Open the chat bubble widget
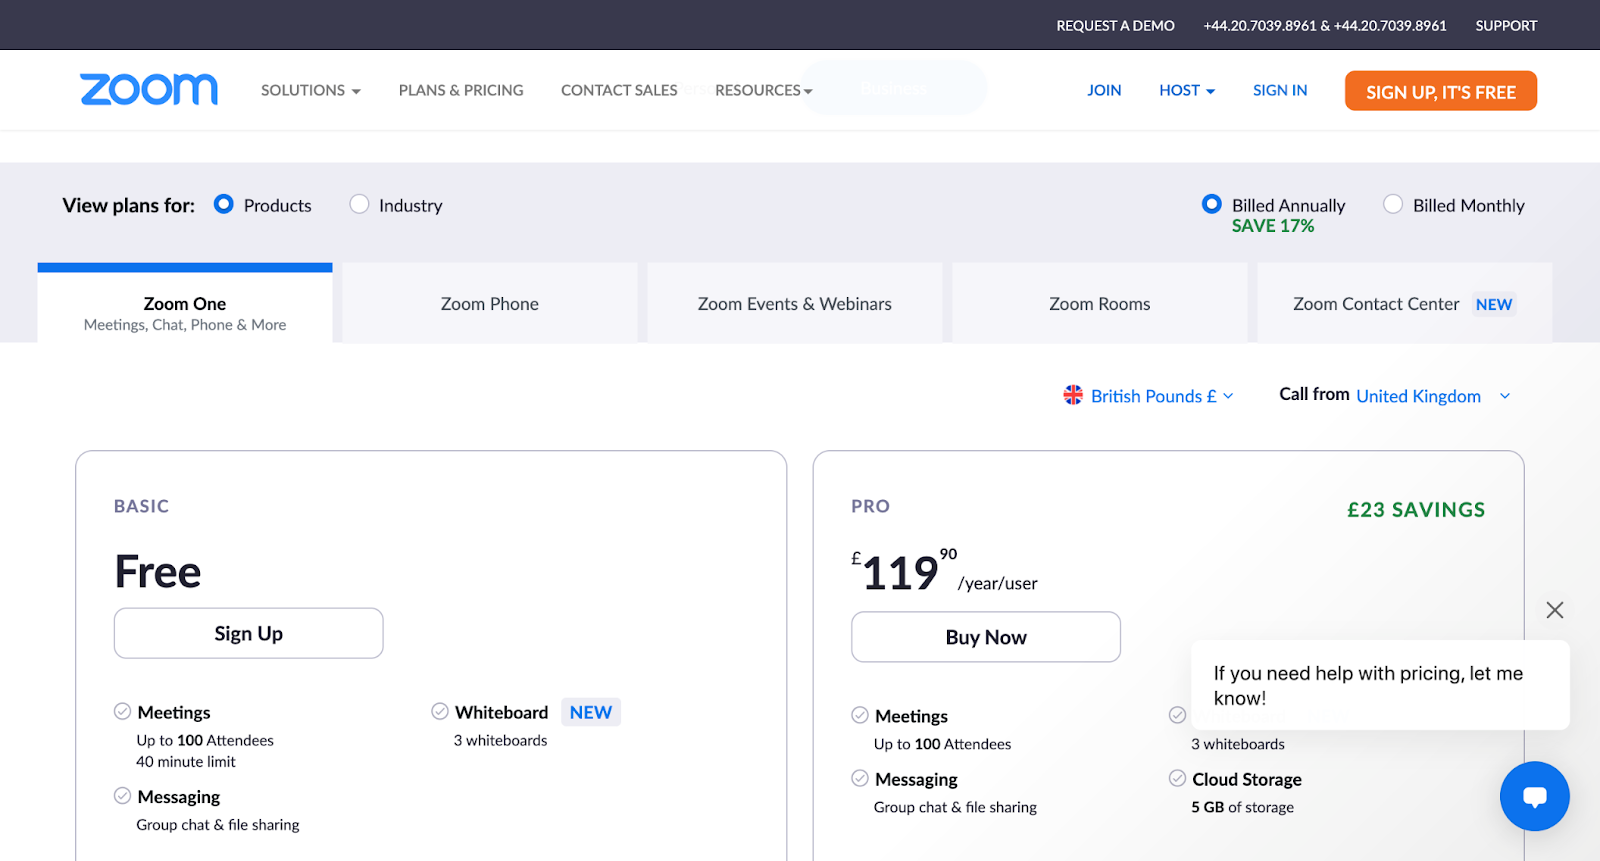This screenshot has height=861, width=1600. 1534,796
